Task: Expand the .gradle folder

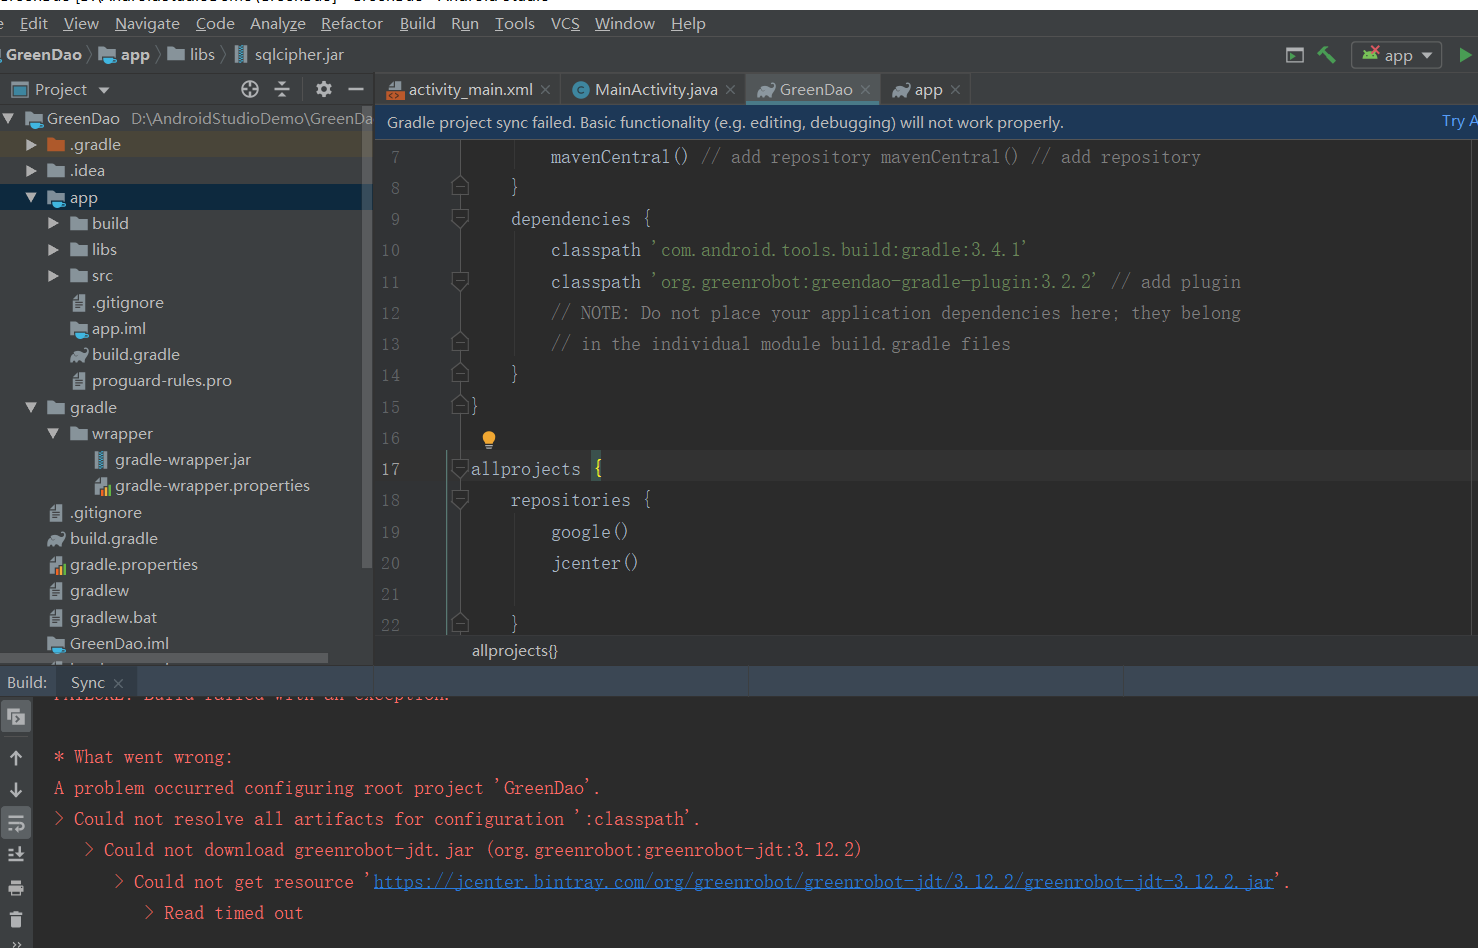Action: (x=31, y=144)
